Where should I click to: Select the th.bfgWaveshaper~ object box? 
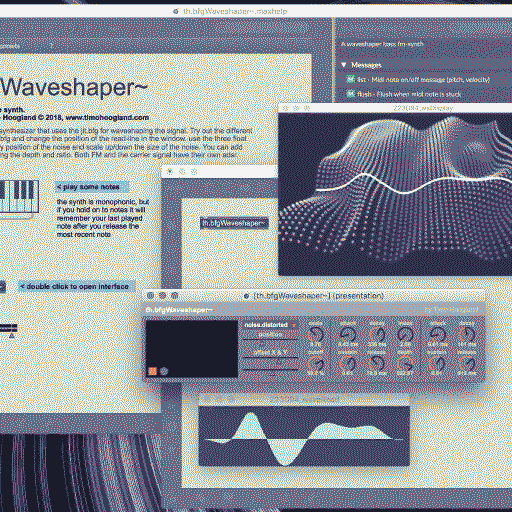[x=234, y=223]
